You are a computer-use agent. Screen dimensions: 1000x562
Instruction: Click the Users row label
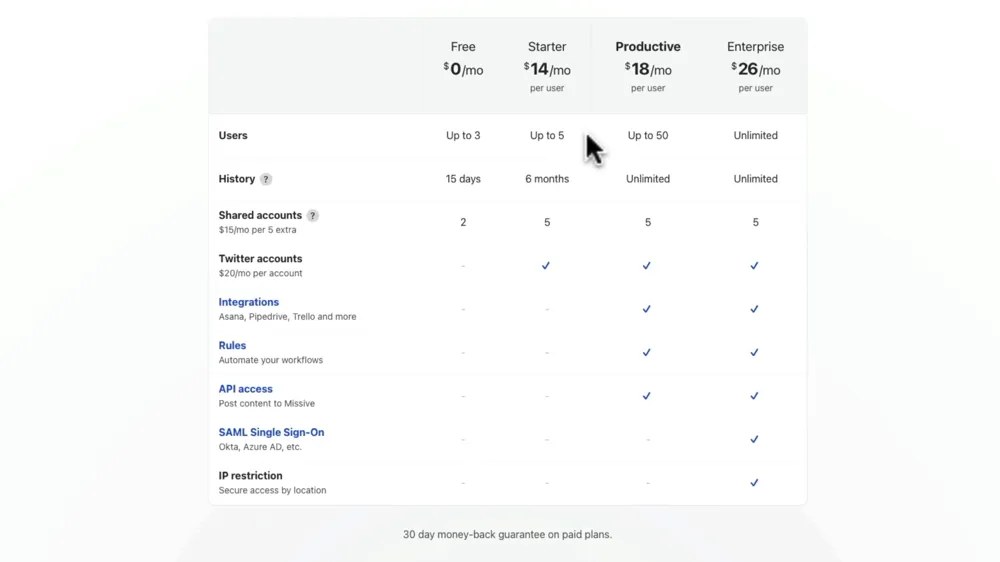(x=233, y=135)
